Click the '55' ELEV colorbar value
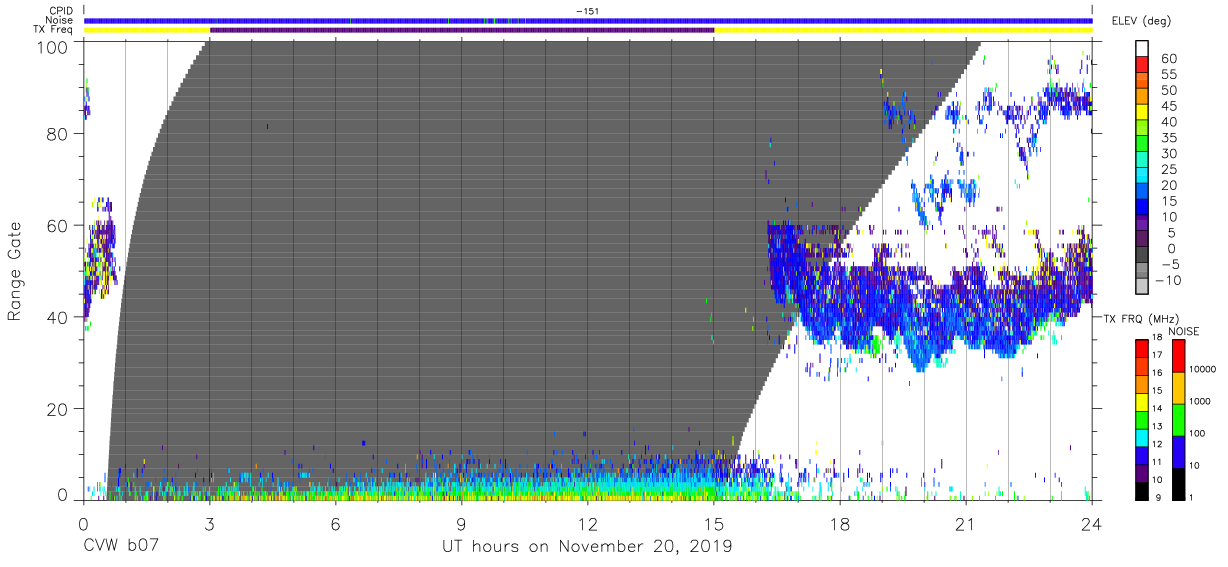1228x567 pixels. (1168, 75)
